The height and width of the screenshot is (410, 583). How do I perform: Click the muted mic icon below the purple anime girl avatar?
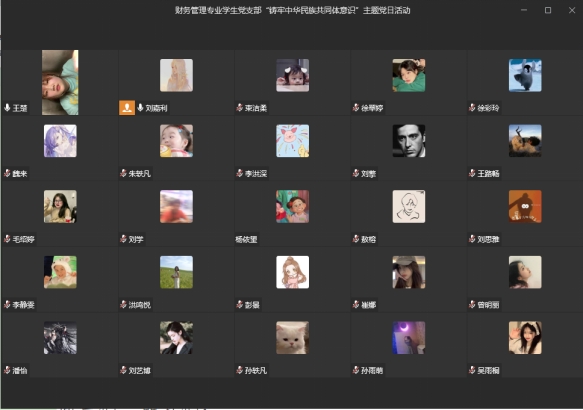[7, 173]
